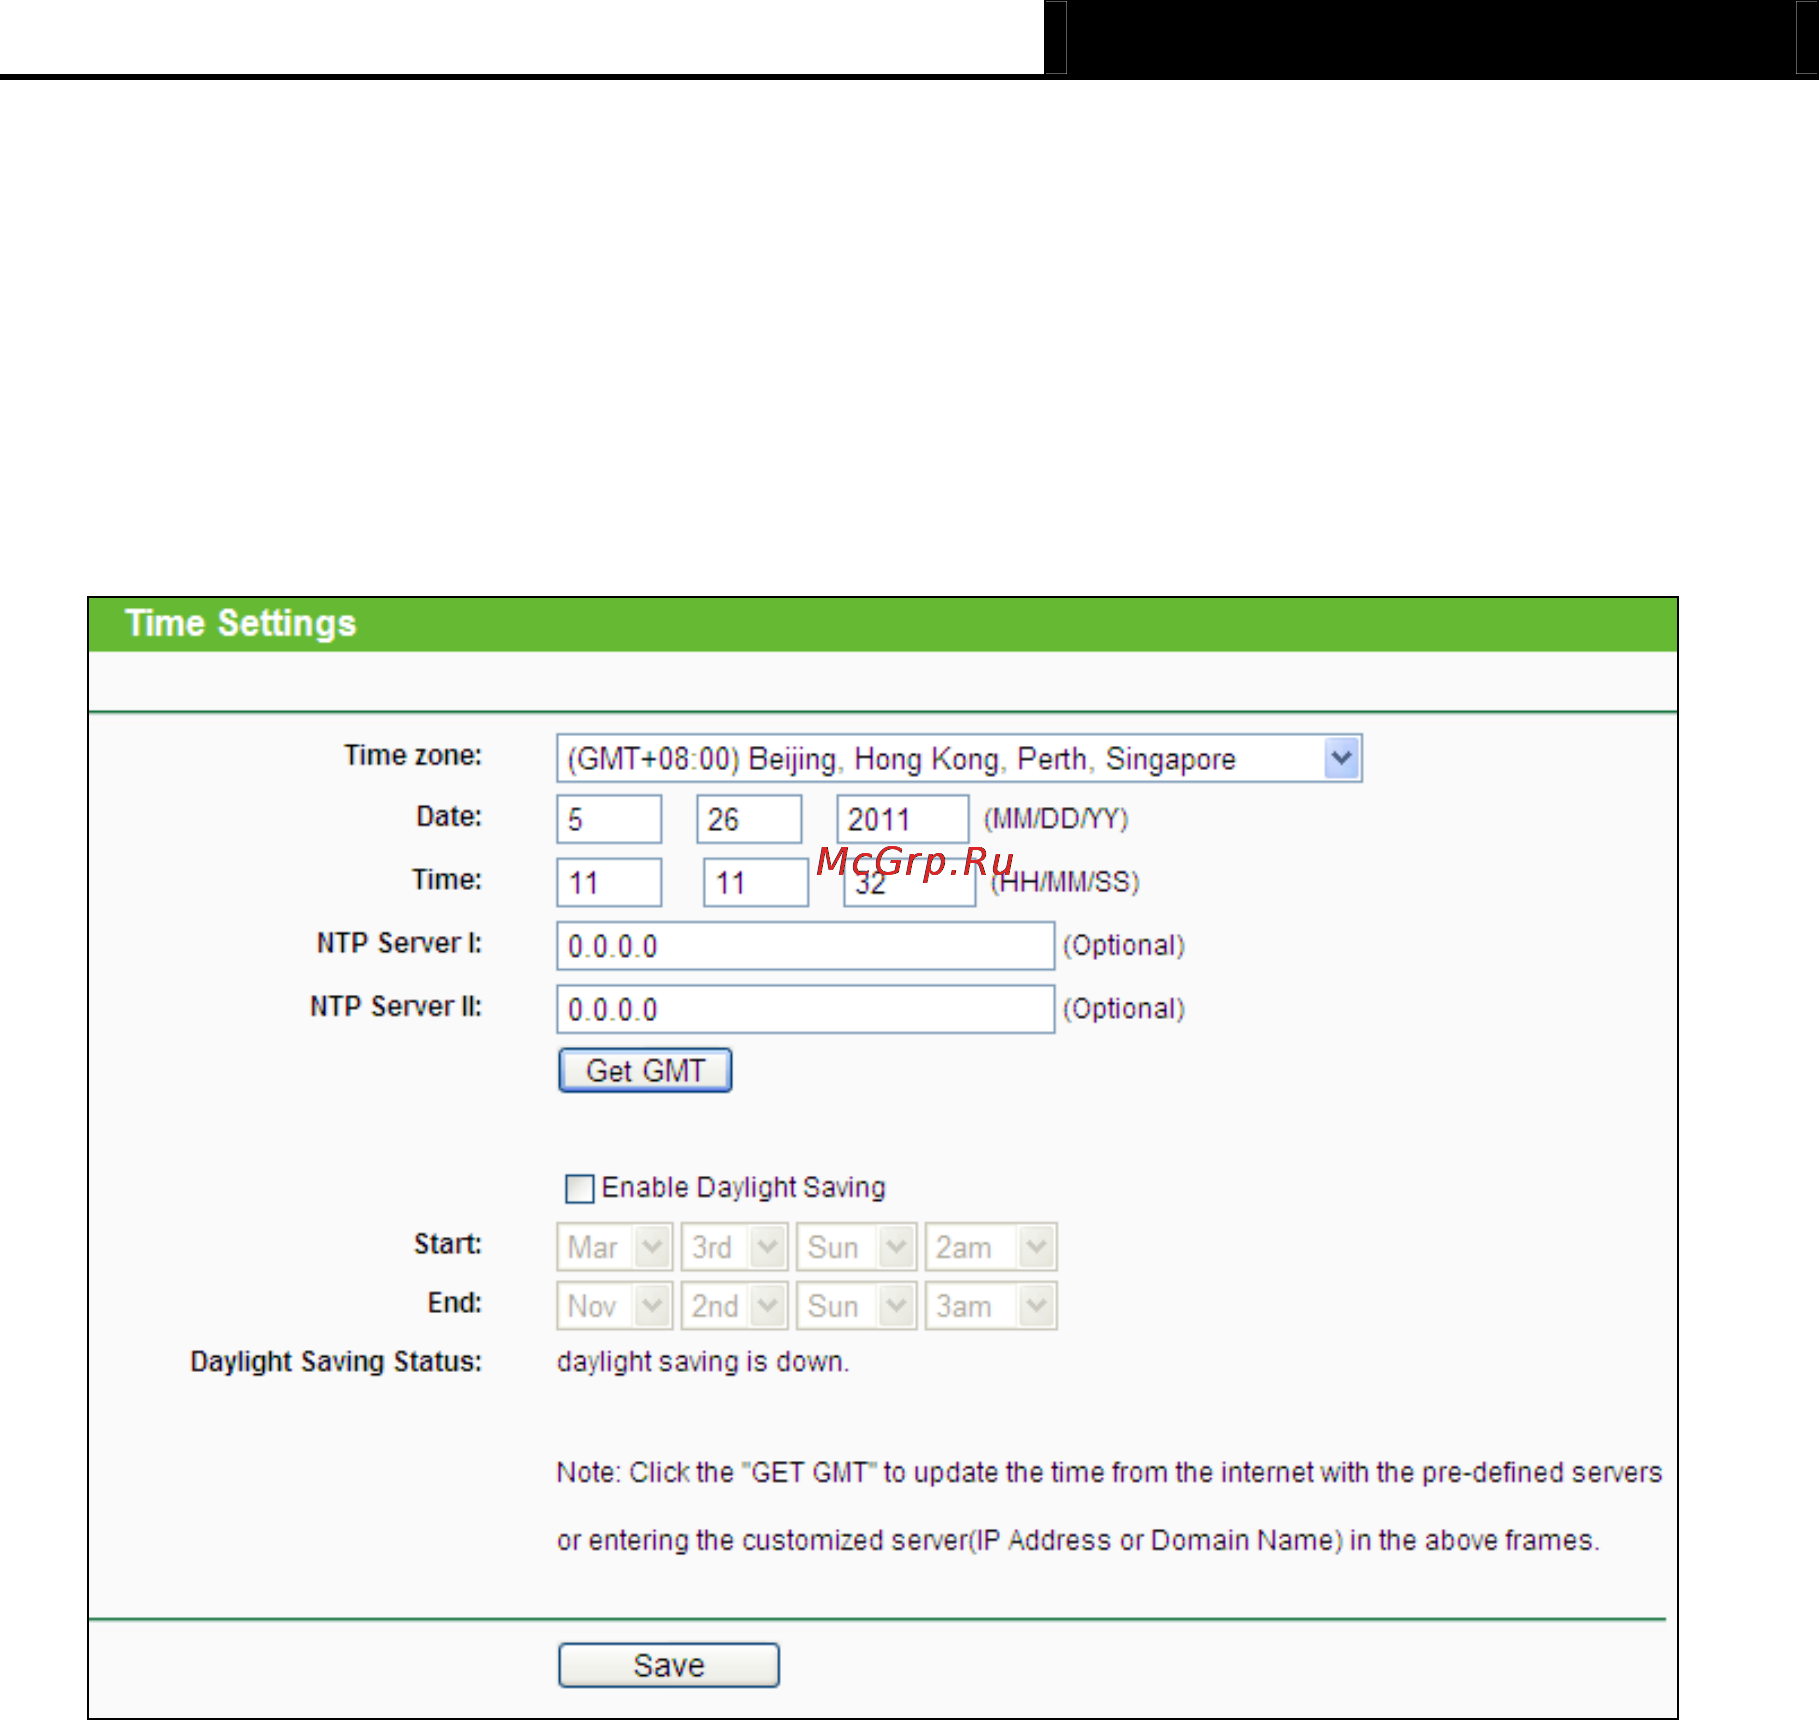Open the Start week dropdown showing 3rd
This screenshot has width=1819, height=1720.
[734, 1247]
